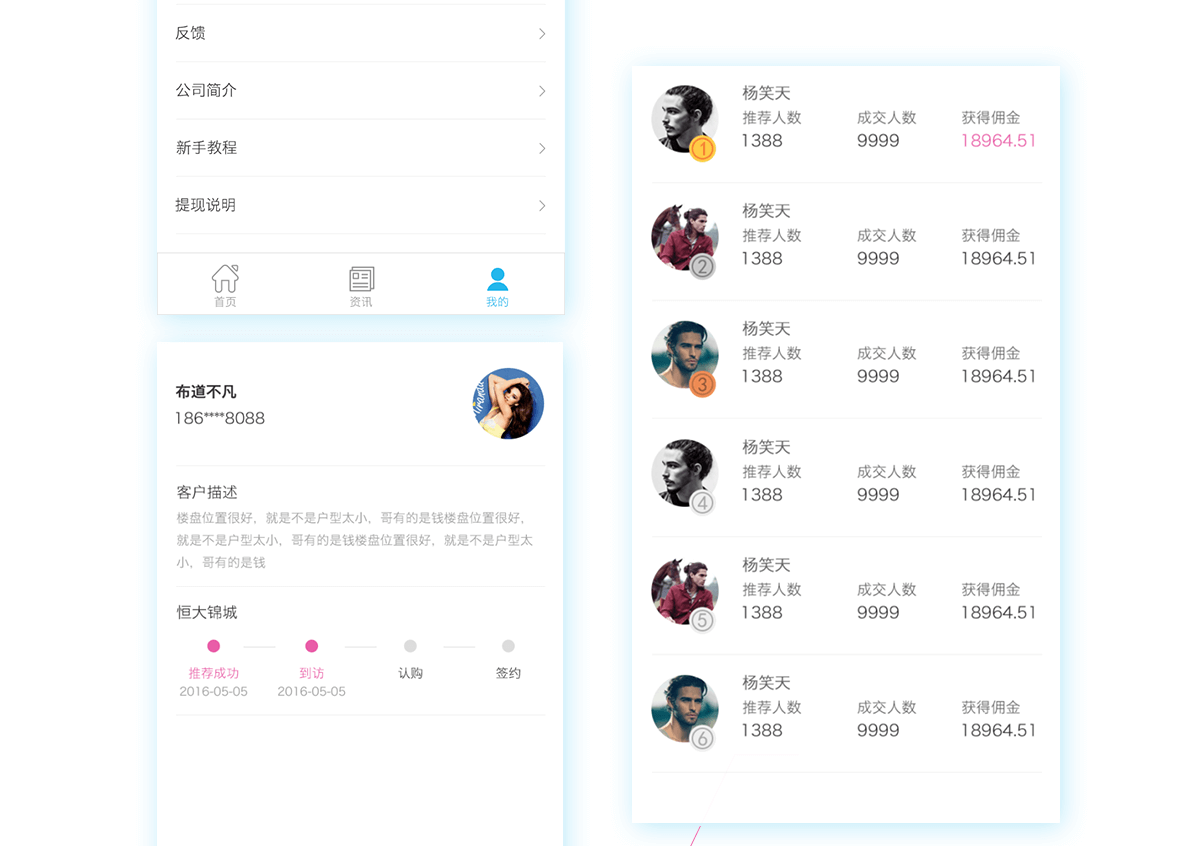Expand the 公司简介 row chevron
1200x846 pixels.
click(x=542, y=91)
